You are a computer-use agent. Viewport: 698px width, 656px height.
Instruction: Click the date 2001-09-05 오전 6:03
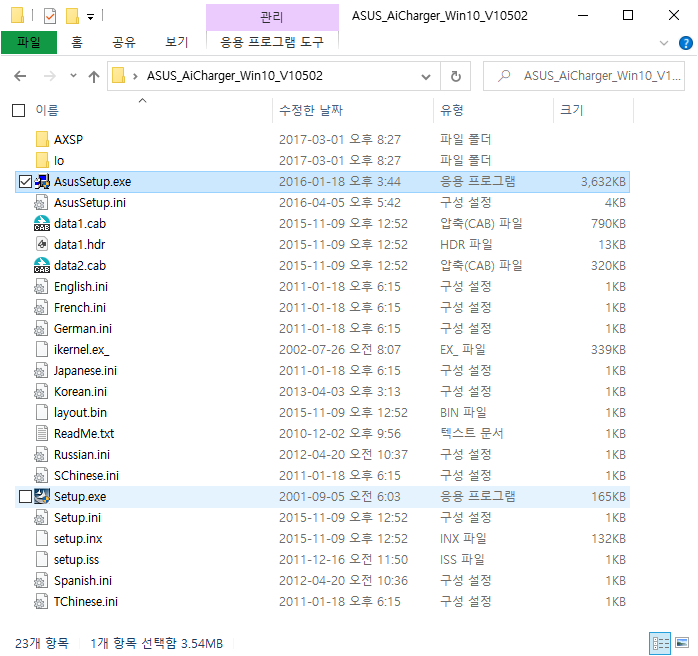tap(340, 497)
